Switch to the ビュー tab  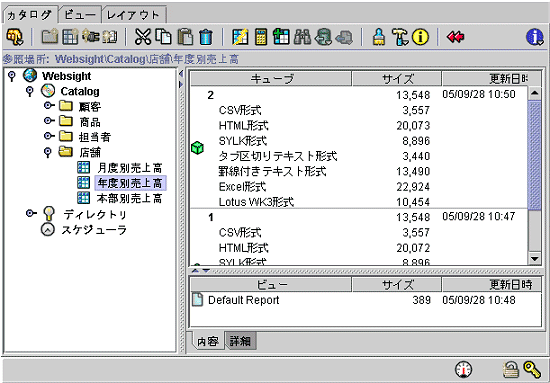click(x=80, y=15)
